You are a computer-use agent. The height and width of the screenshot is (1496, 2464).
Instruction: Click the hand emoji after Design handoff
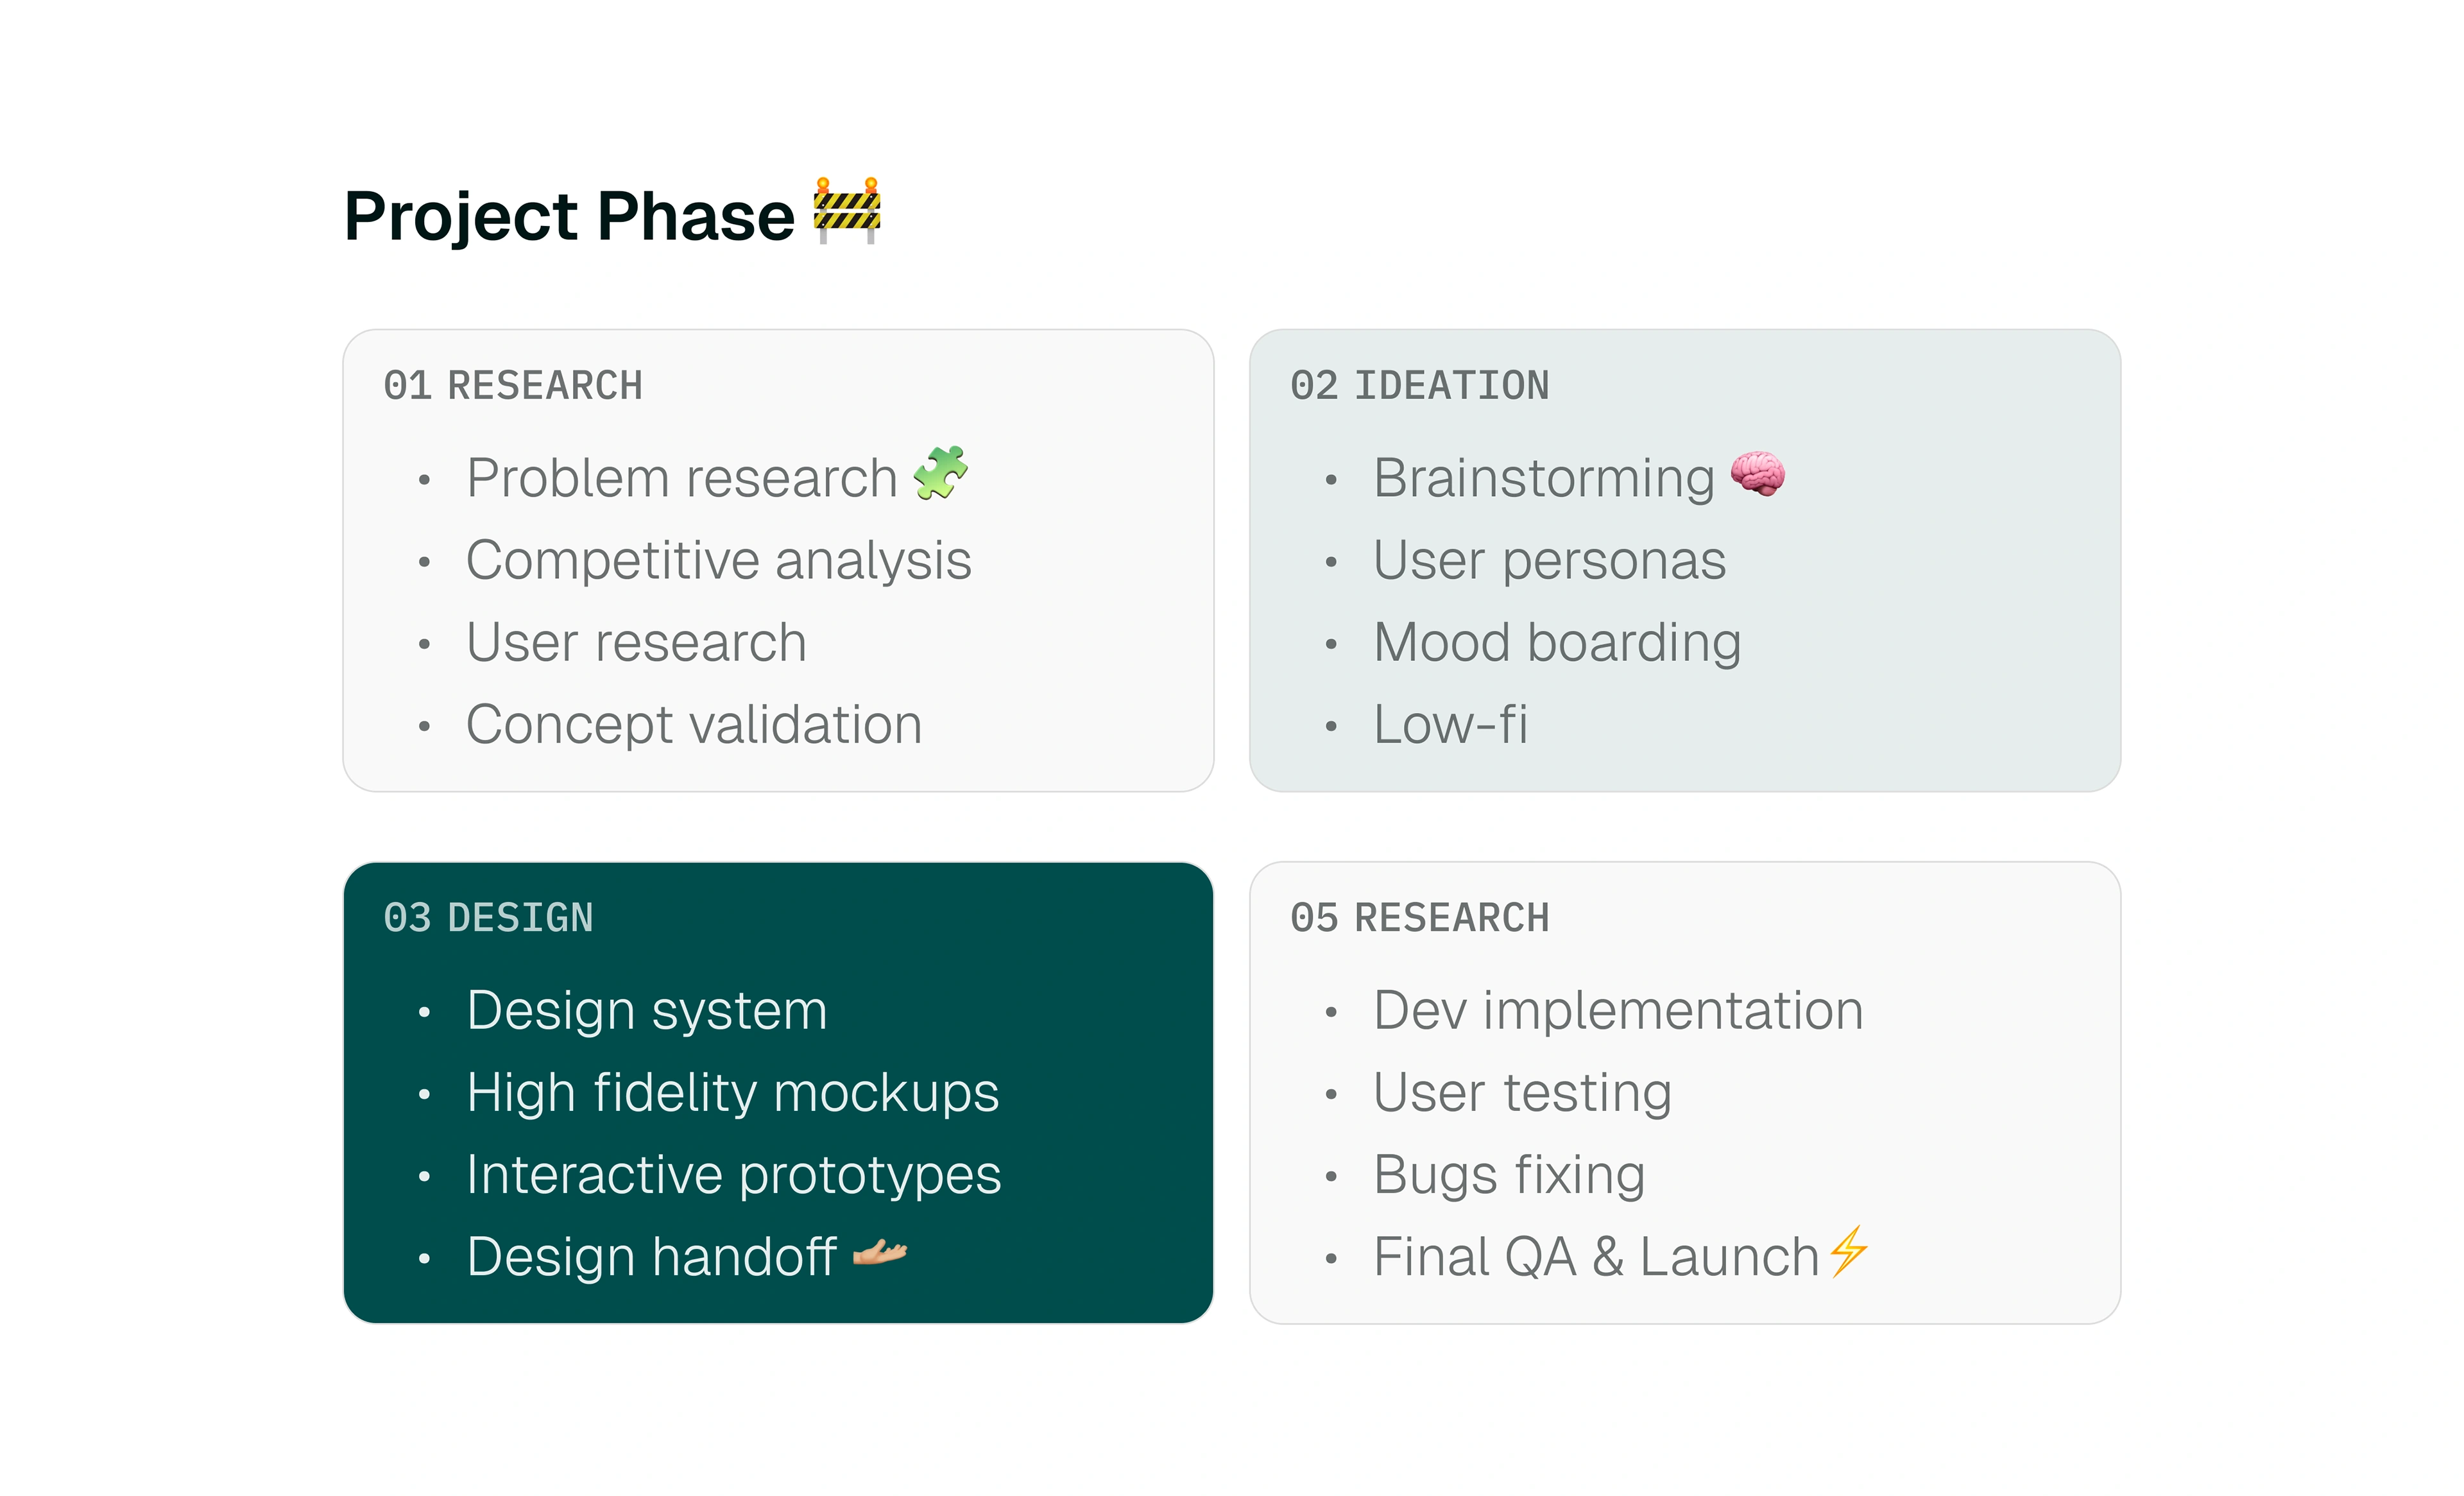(879, 1253)
